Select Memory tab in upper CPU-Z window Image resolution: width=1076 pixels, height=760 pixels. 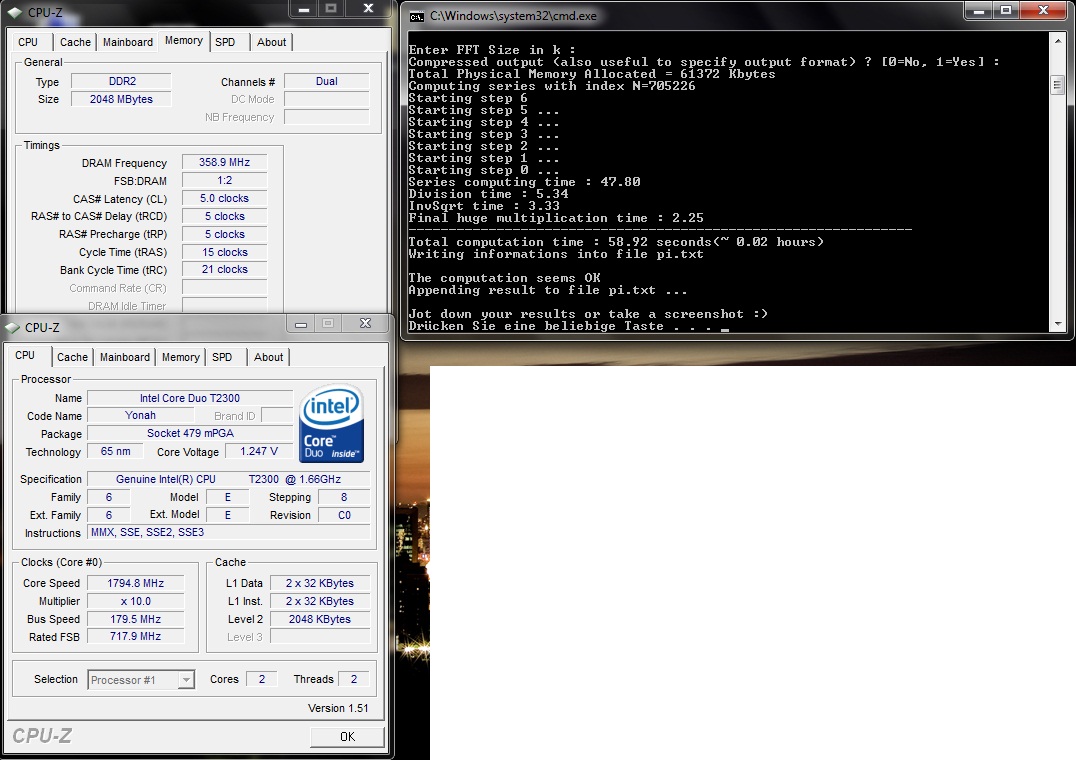click(x=183, y=40)
